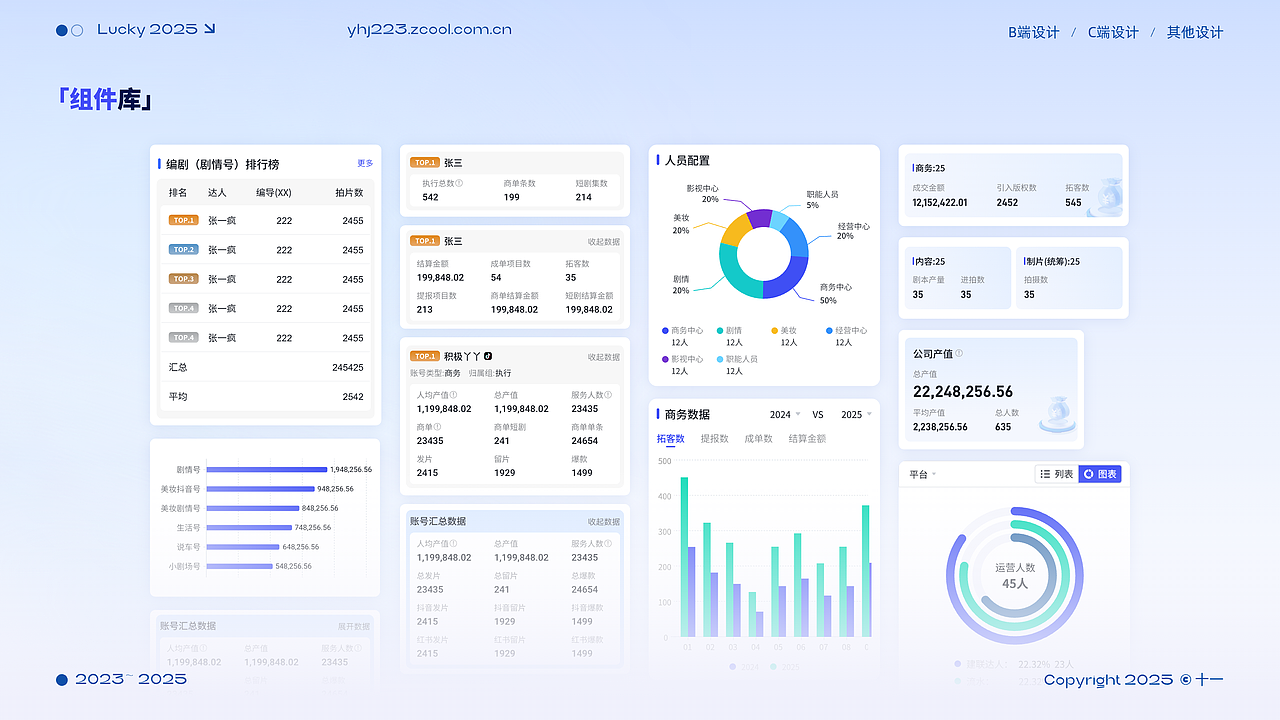This screenshot has width=1280, height=720.
Task: Click 成交金额 value 12,152,422.01
Action: [940, 202]
